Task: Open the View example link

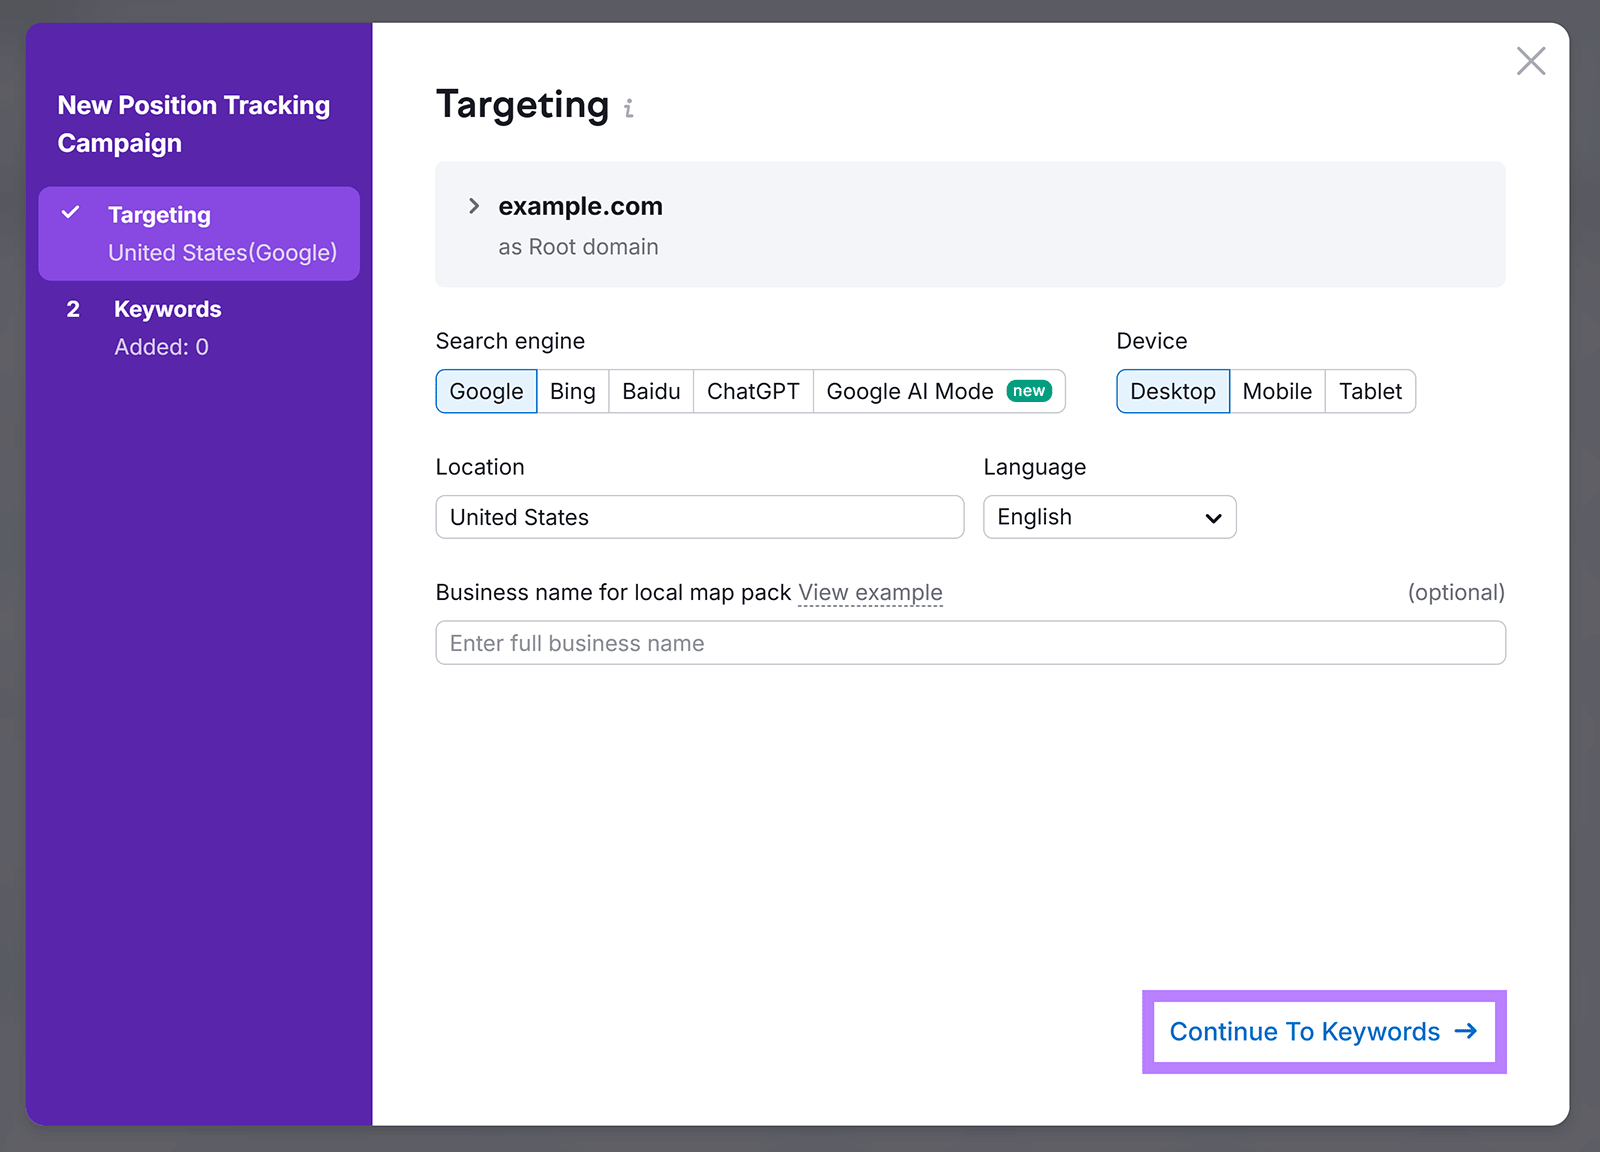Action: point(869,592)
